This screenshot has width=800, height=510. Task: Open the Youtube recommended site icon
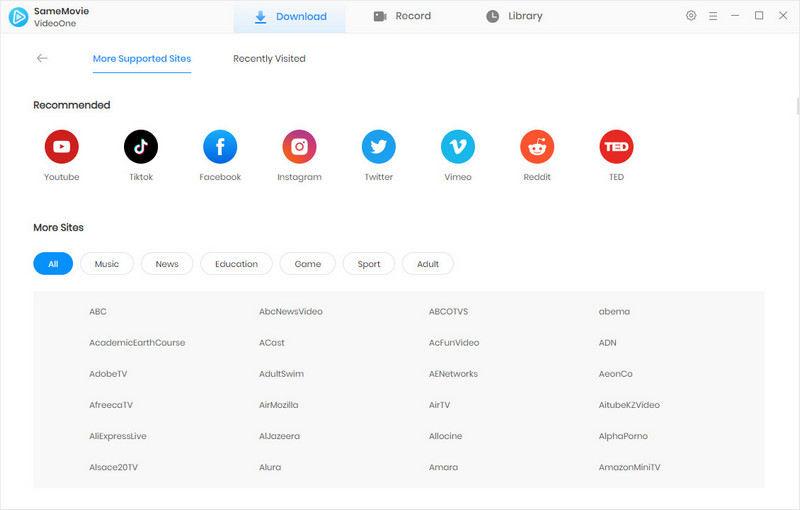tap(62, 147)
